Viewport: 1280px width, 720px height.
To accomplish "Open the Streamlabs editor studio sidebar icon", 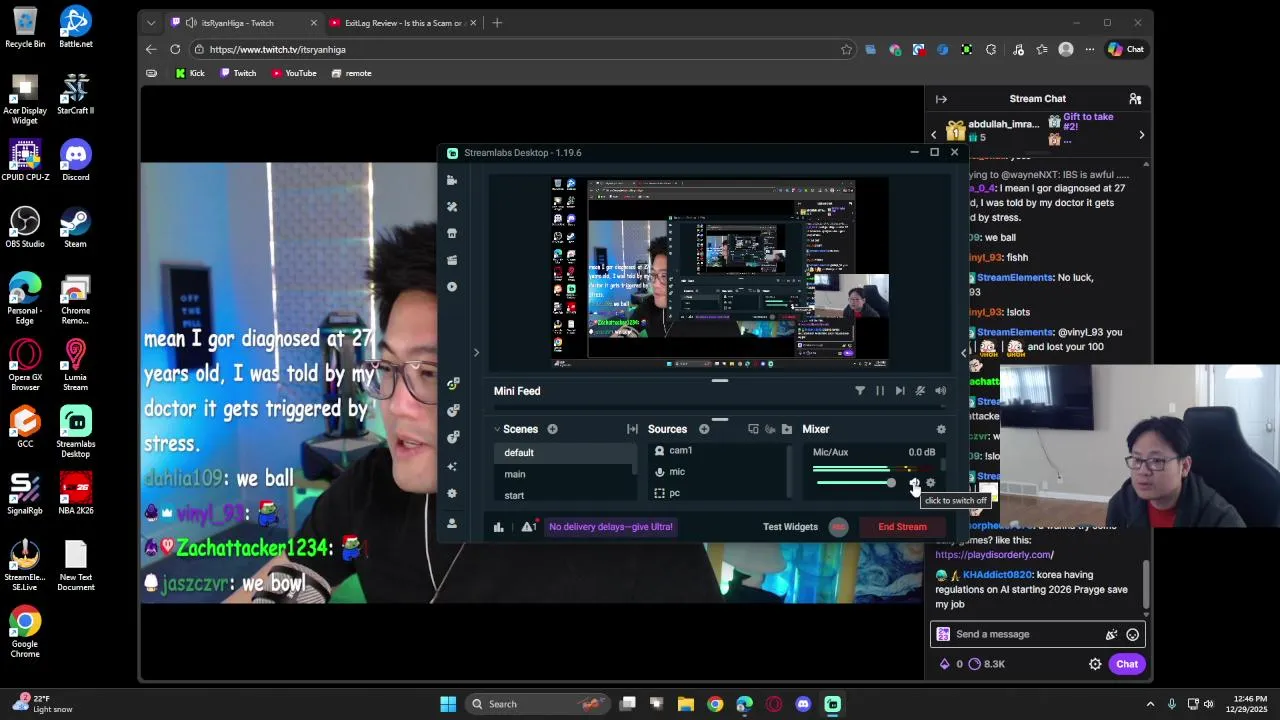I will pyautogui.click(x=452, y=180).
